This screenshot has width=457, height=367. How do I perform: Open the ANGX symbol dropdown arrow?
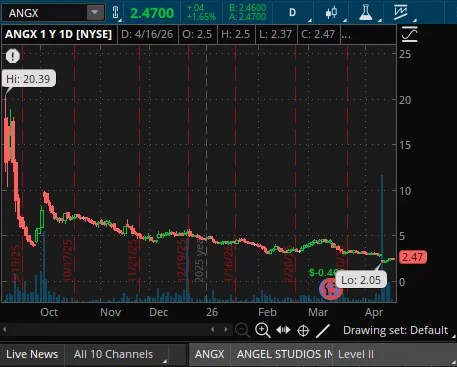tap(95, 13)
